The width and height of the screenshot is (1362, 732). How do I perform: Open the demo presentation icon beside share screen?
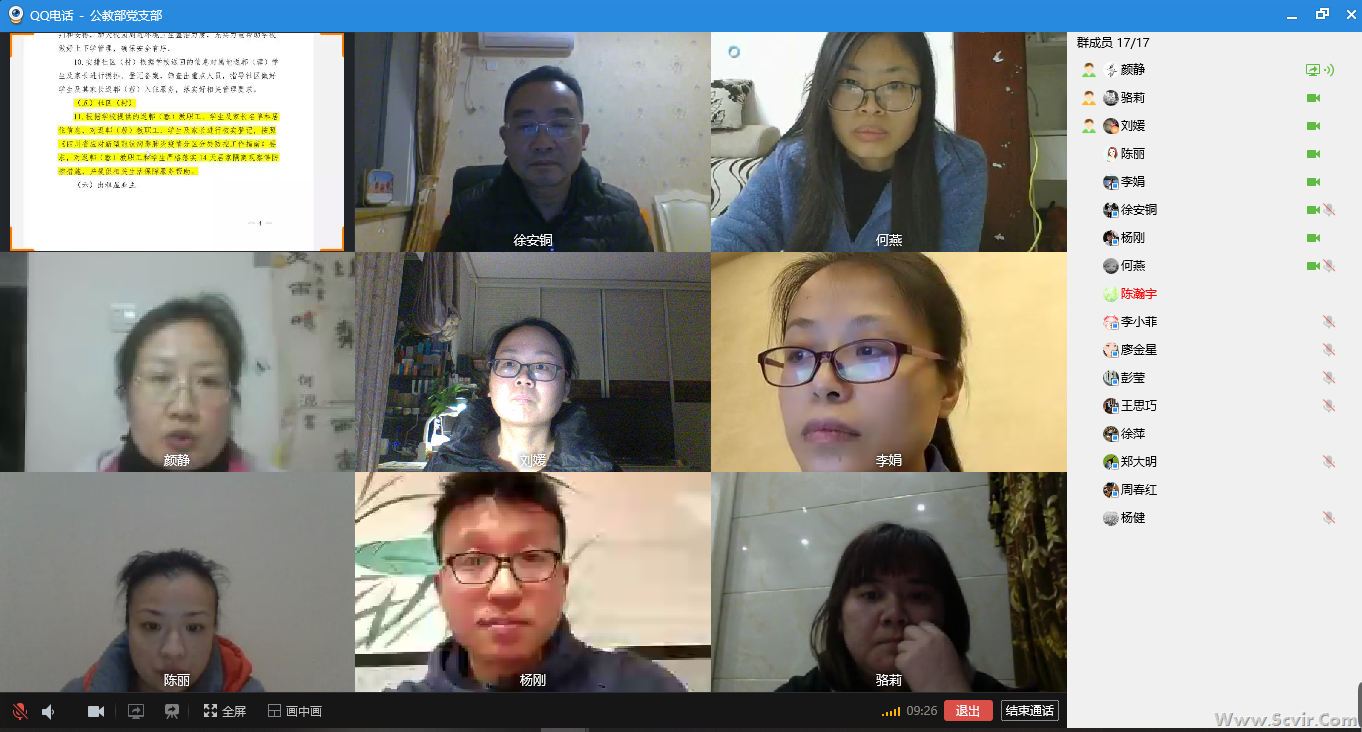172,711
